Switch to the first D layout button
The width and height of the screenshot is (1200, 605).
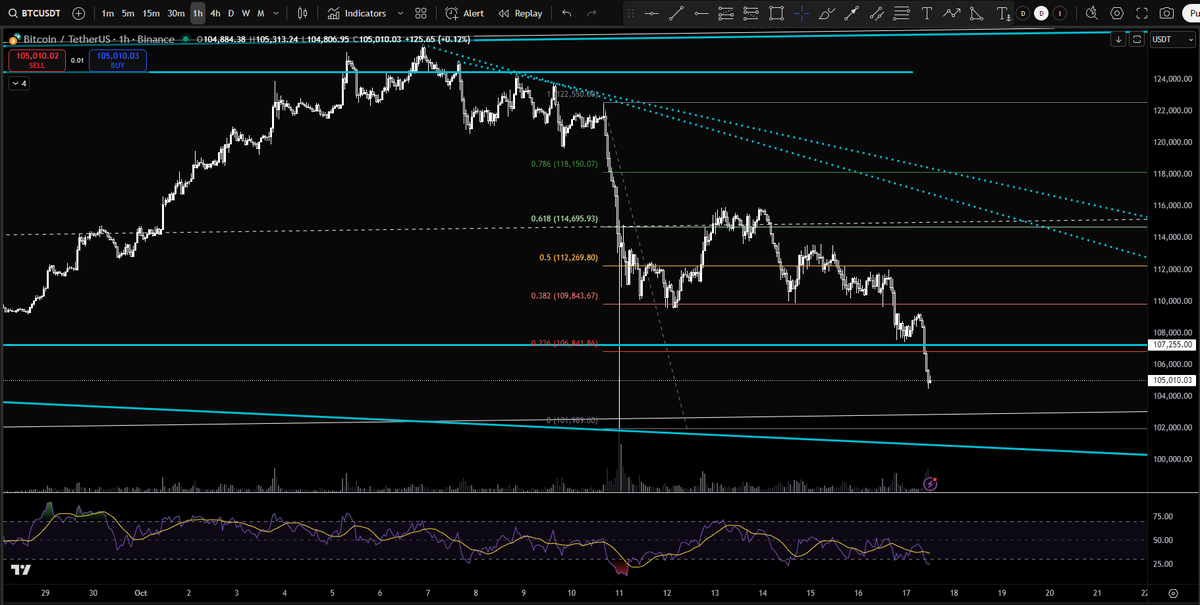1023,13
